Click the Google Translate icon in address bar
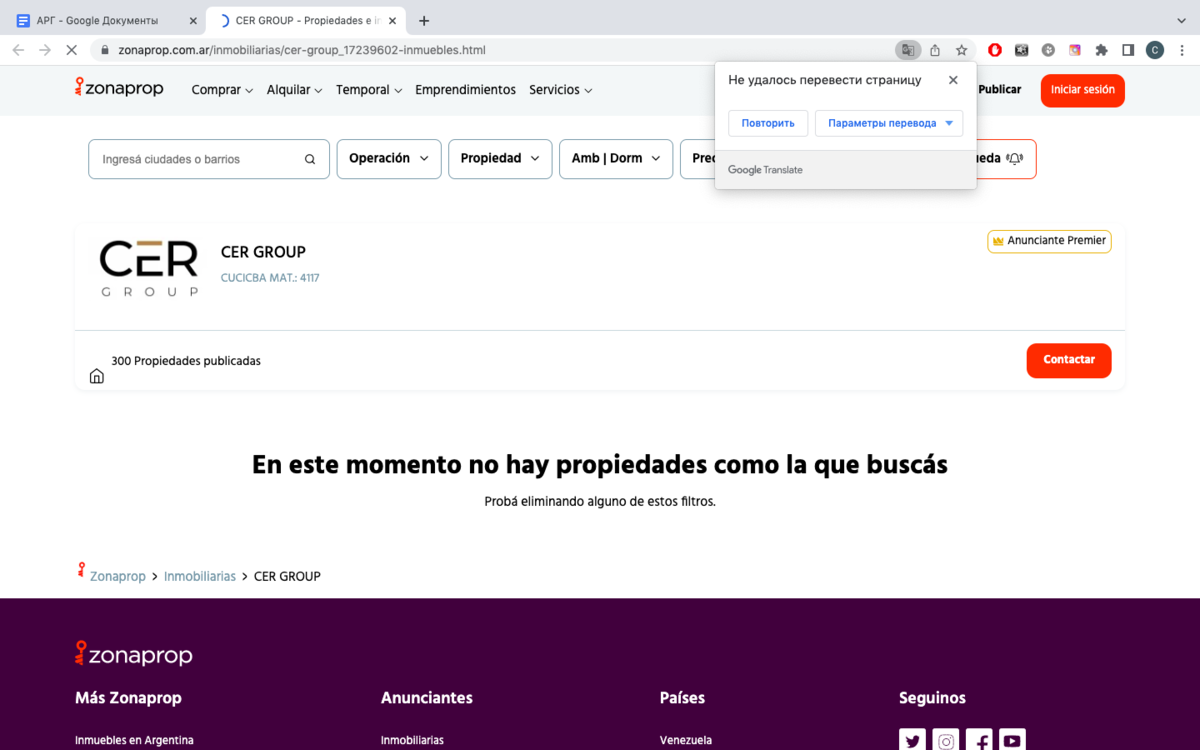 click(907, 50)
